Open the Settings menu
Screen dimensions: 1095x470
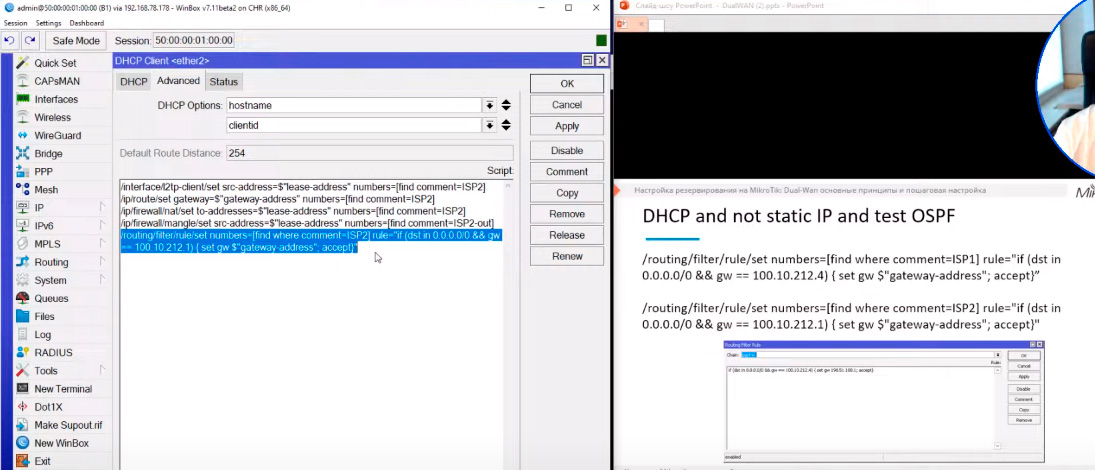click(48, 23)
